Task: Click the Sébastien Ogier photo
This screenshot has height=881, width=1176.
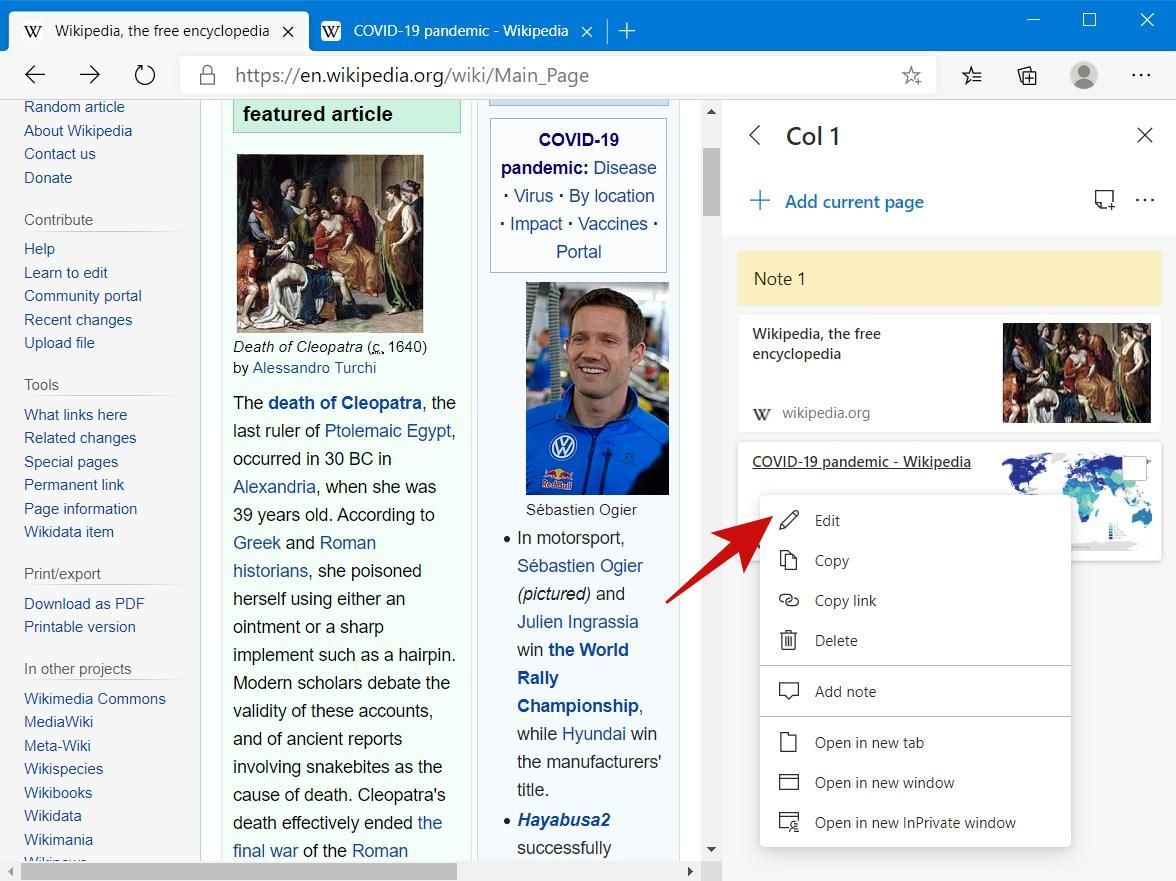Action: [597, 388]
